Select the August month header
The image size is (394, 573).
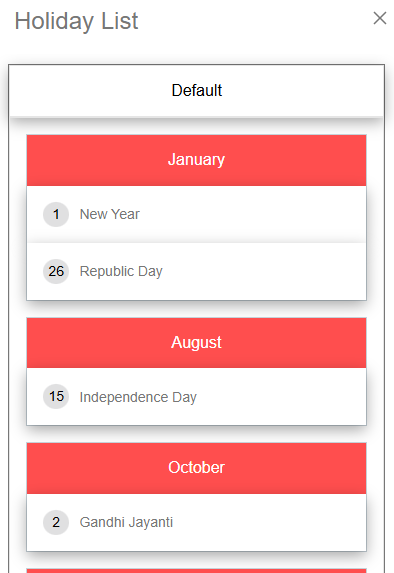197,343
